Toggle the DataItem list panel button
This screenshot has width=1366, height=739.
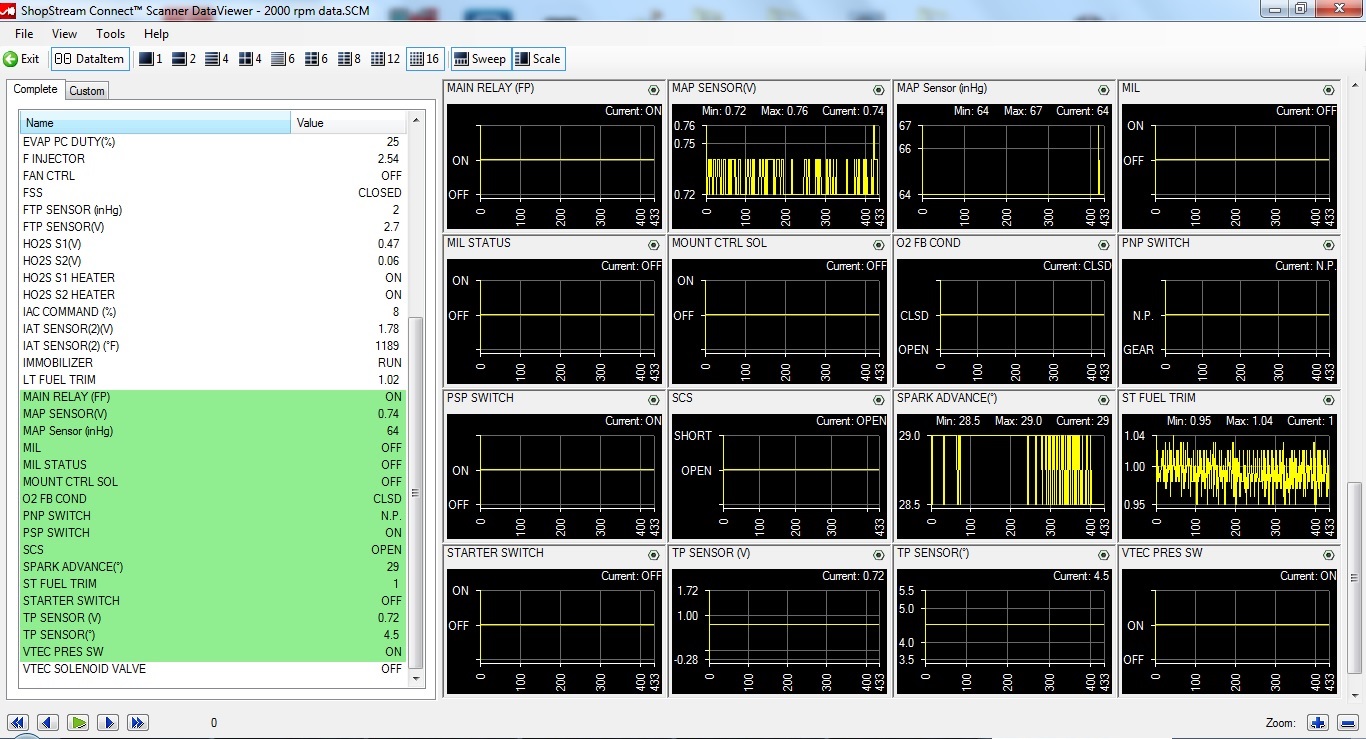coord(90,59)
